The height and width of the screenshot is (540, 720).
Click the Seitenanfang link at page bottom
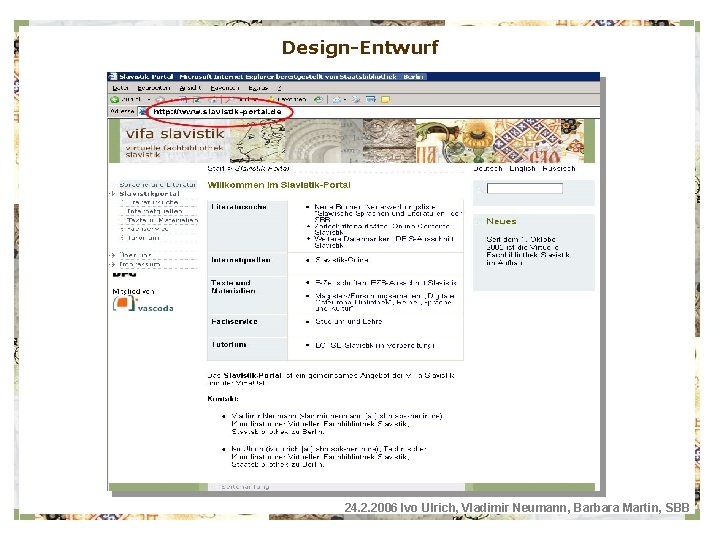pyautogui.click(x=245, y=486)
